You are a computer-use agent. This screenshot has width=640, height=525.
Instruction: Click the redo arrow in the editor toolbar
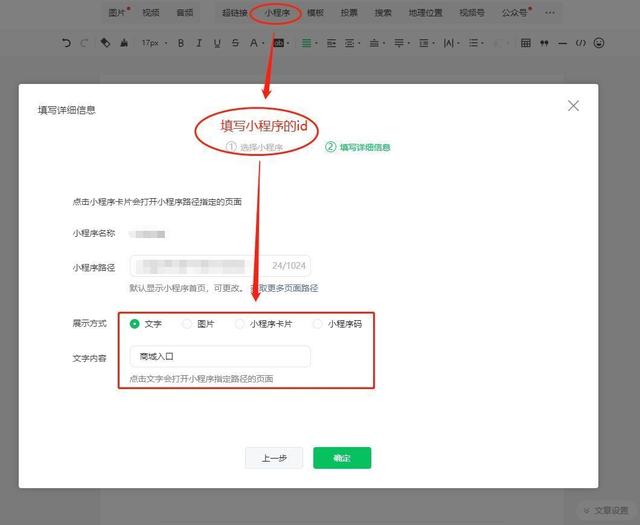coord(84,43)
